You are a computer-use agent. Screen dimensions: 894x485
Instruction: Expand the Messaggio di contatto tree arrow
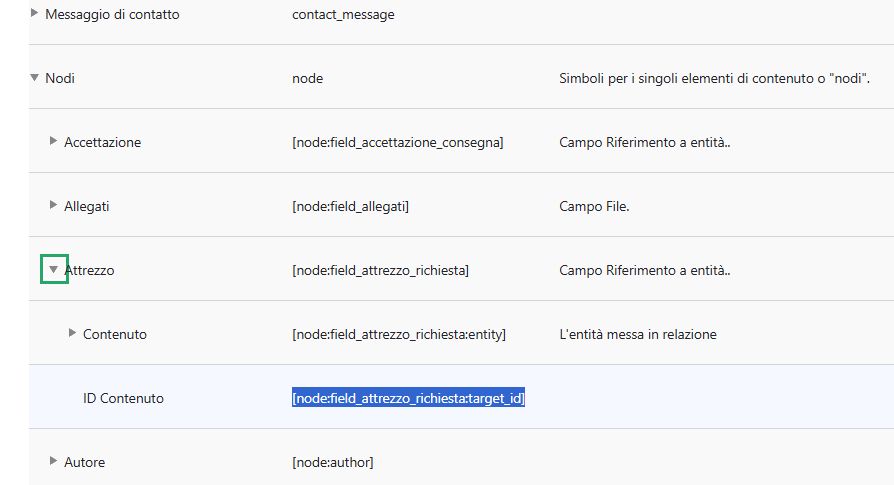tap(36, 14)
